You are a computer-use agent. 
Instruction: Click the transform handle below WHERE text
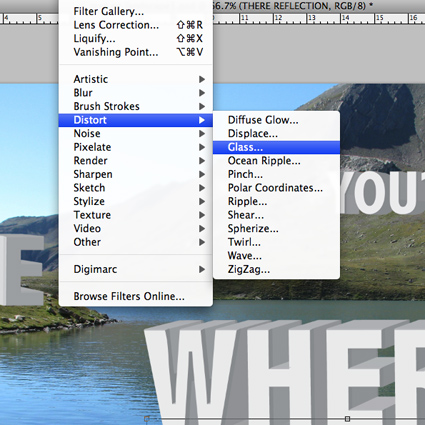point(347,419)
